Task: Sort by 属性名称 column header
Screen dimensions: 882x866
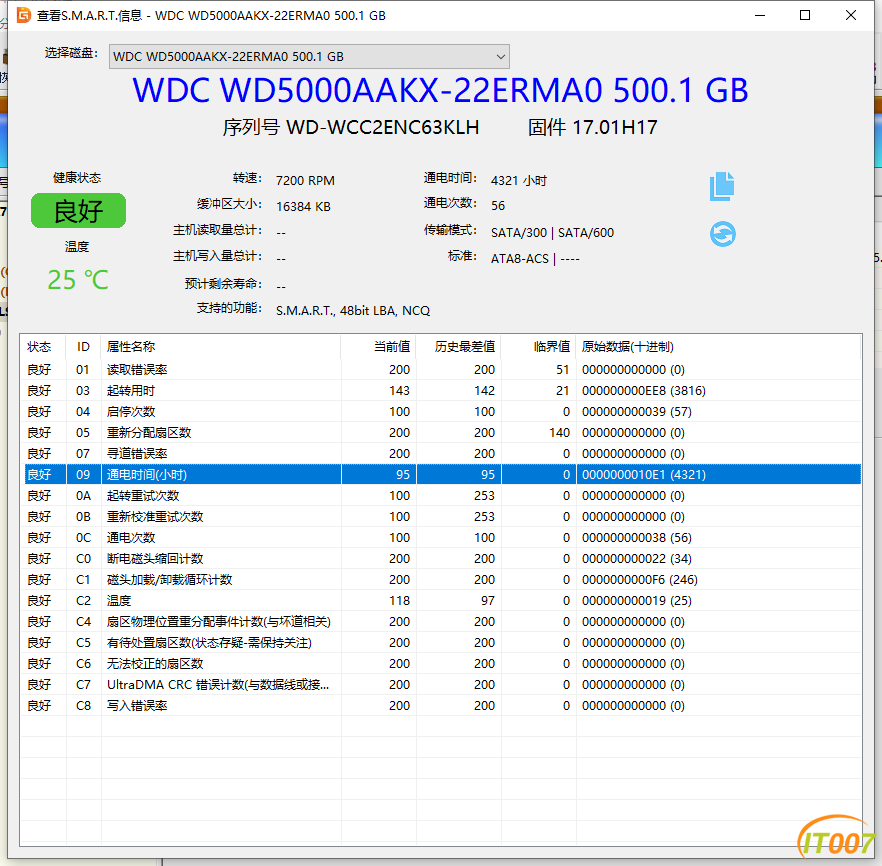Action: (220, 347)
